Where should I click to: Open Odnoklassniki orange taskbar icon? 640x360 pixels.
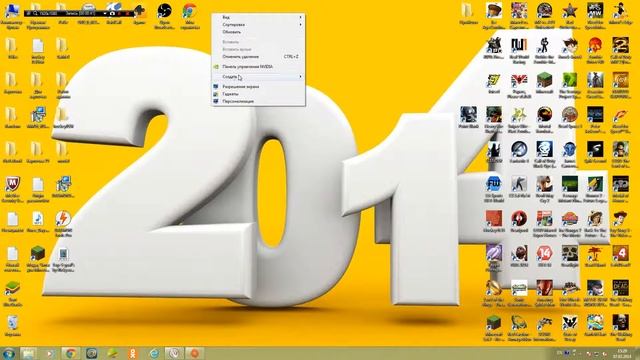[x=132, y=353]
